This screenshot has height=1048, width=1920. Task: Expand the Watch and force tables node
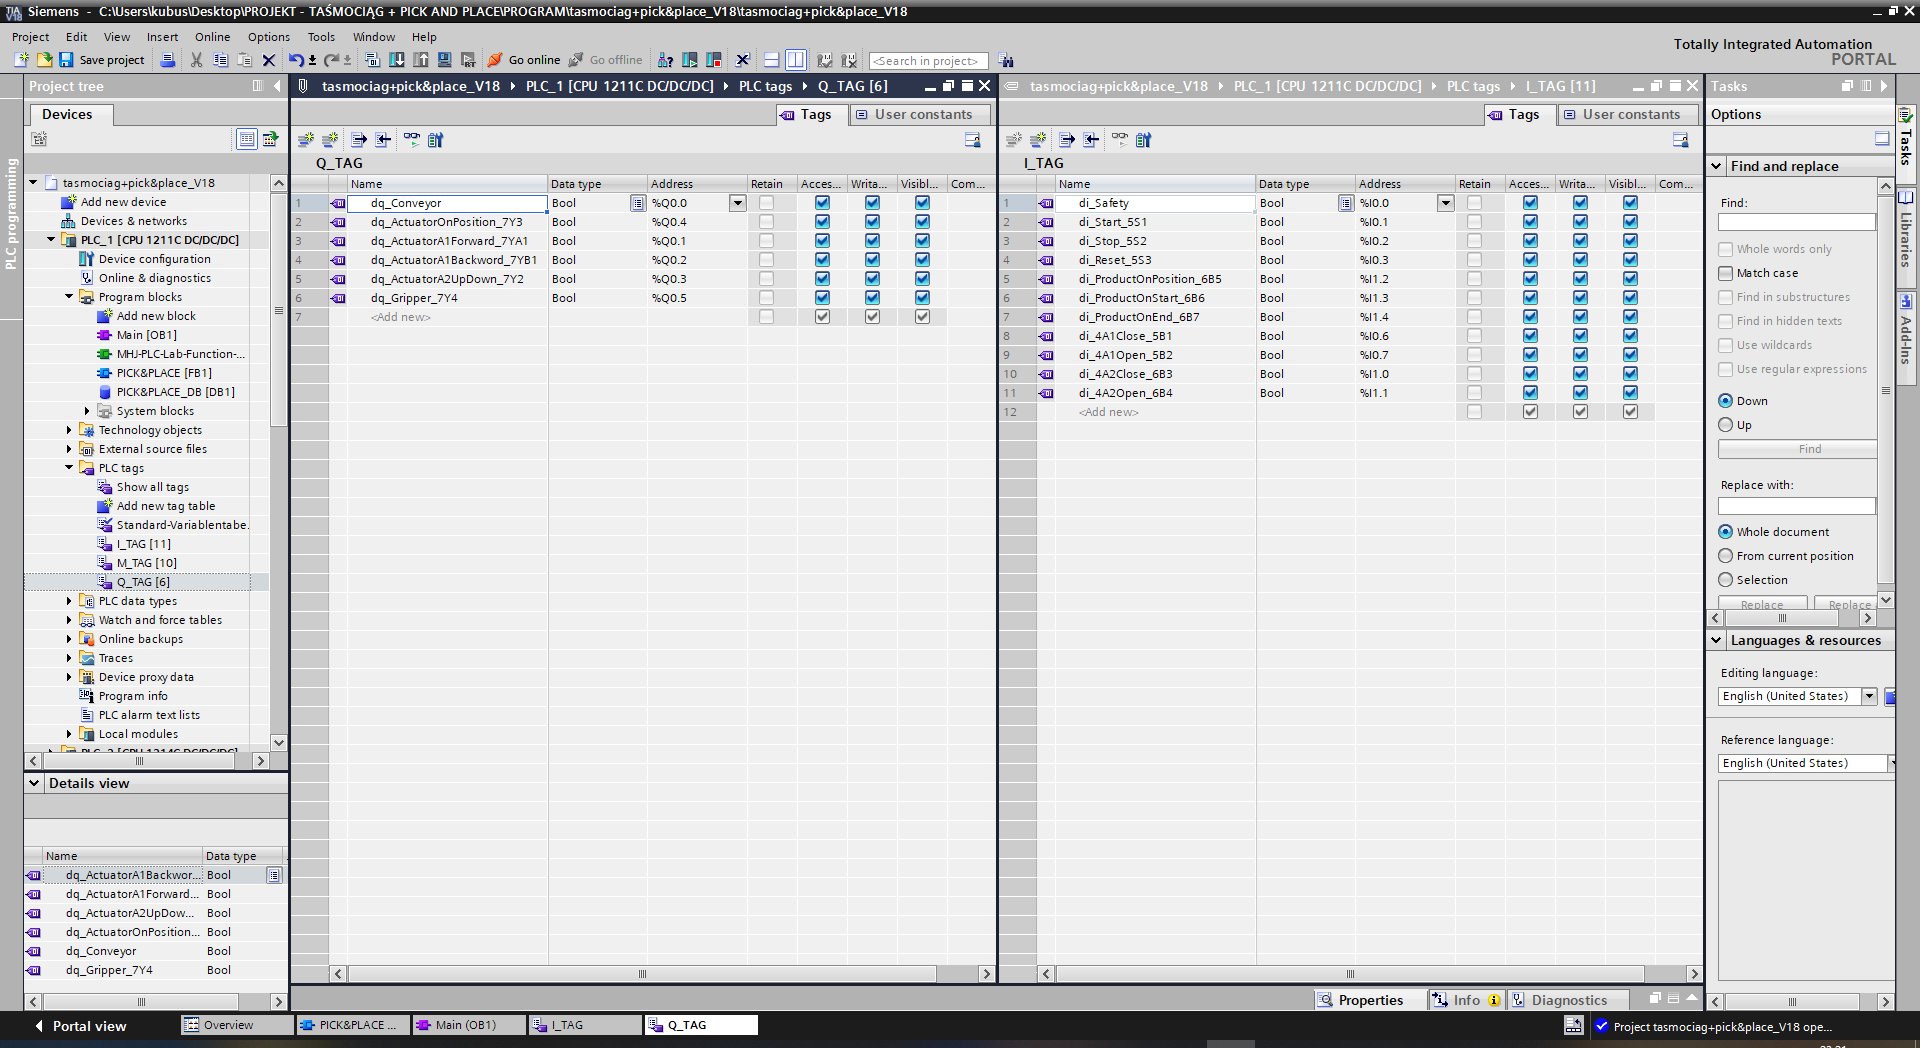pos(69,620)
